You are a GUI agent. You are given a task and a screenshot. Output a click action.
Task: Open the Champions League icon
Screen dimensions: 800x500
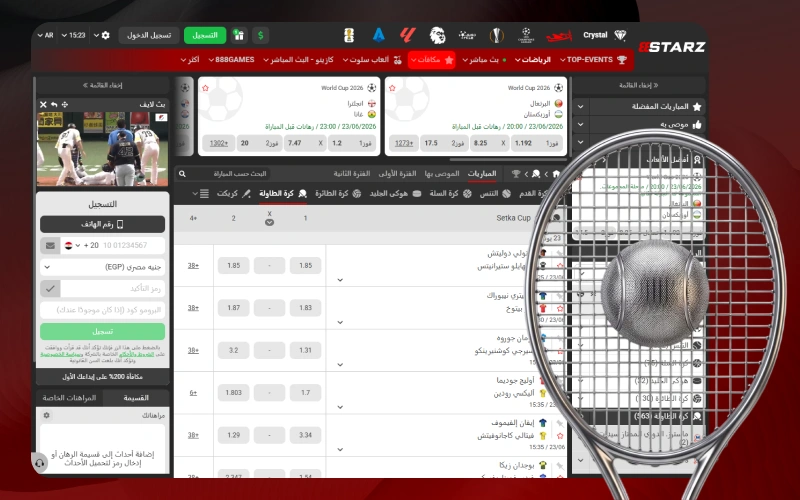526,35
